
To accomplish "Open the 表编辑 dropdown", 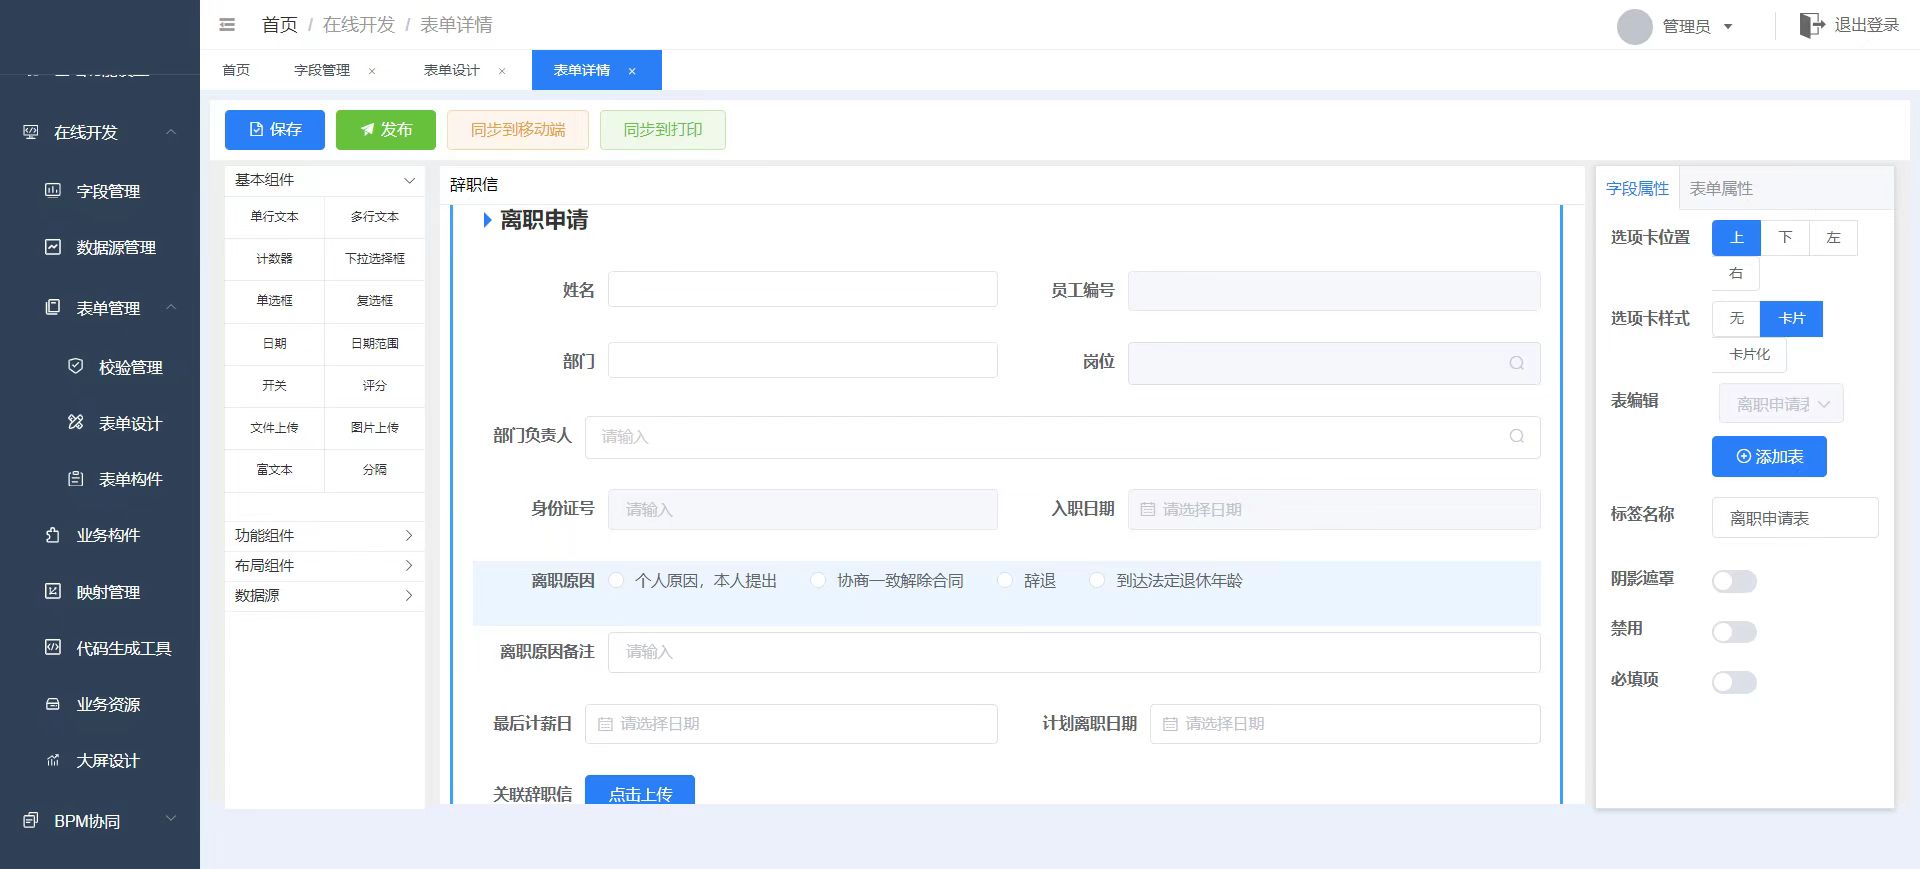I will [x=1781, y=404].
